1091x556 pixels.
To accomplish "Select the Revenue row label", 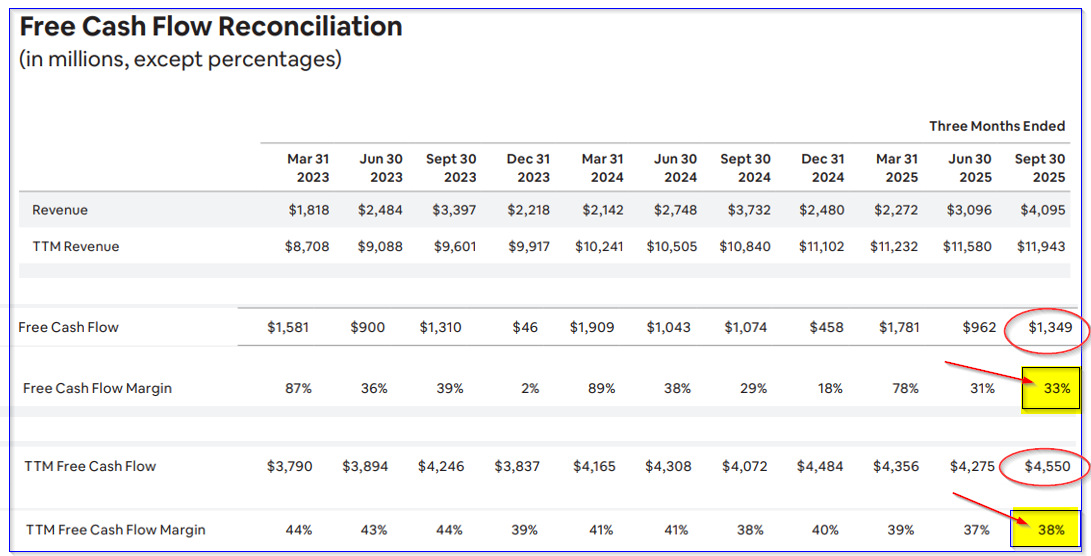I will (x=60, y=210).
